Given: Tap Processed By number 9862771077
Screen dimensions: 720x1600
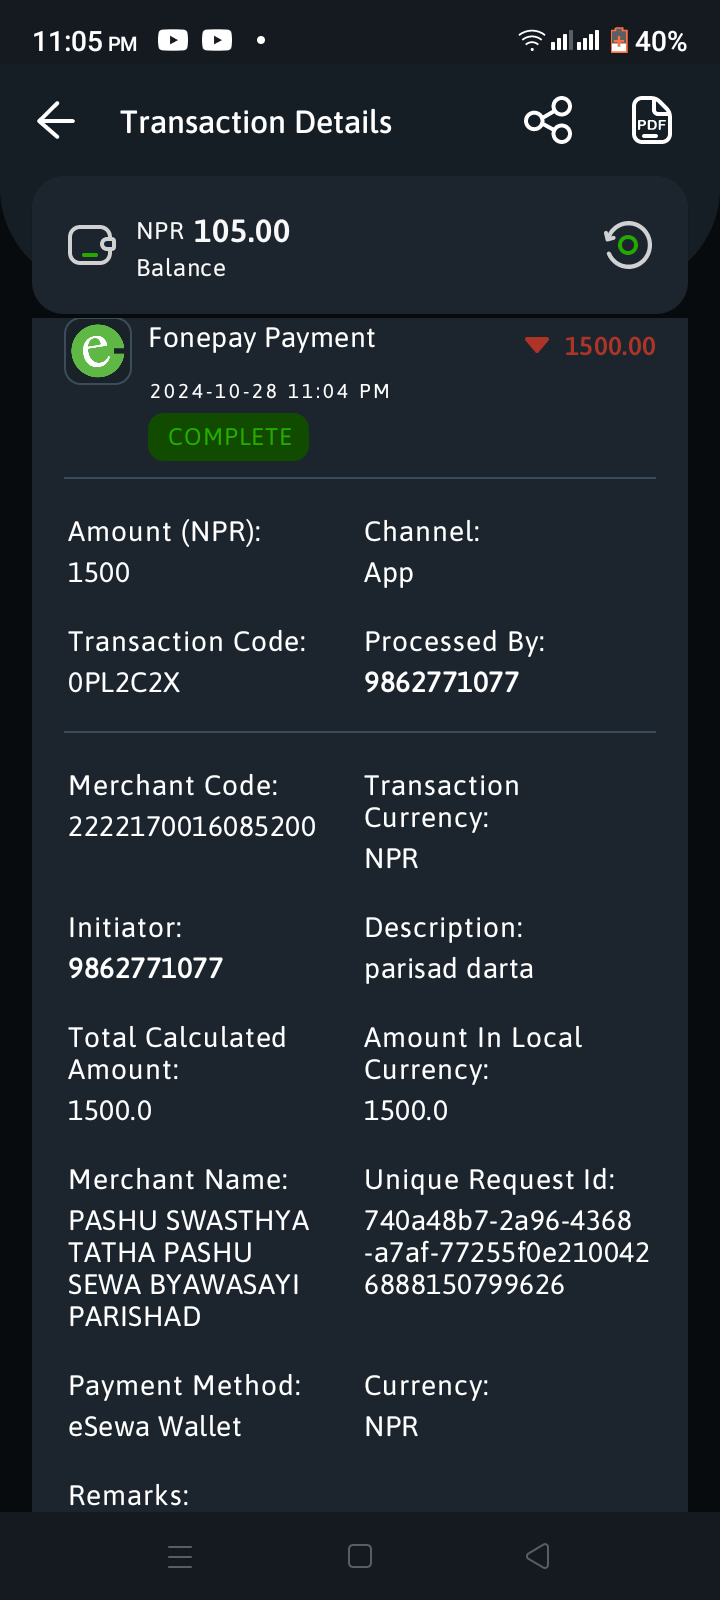Looking at the screenshot, I should pos(442,683).
